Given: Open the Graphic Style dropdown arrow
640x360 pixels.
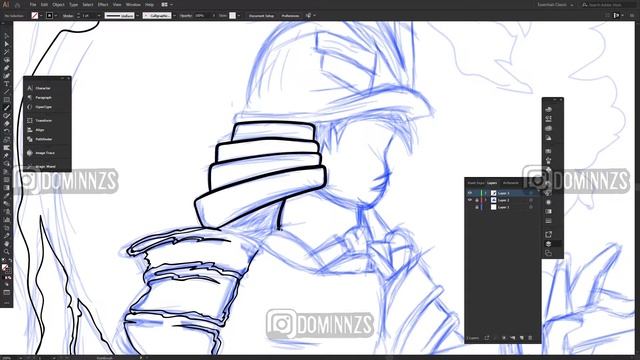Looking at the screenshot, I should [x=239, y=16].
